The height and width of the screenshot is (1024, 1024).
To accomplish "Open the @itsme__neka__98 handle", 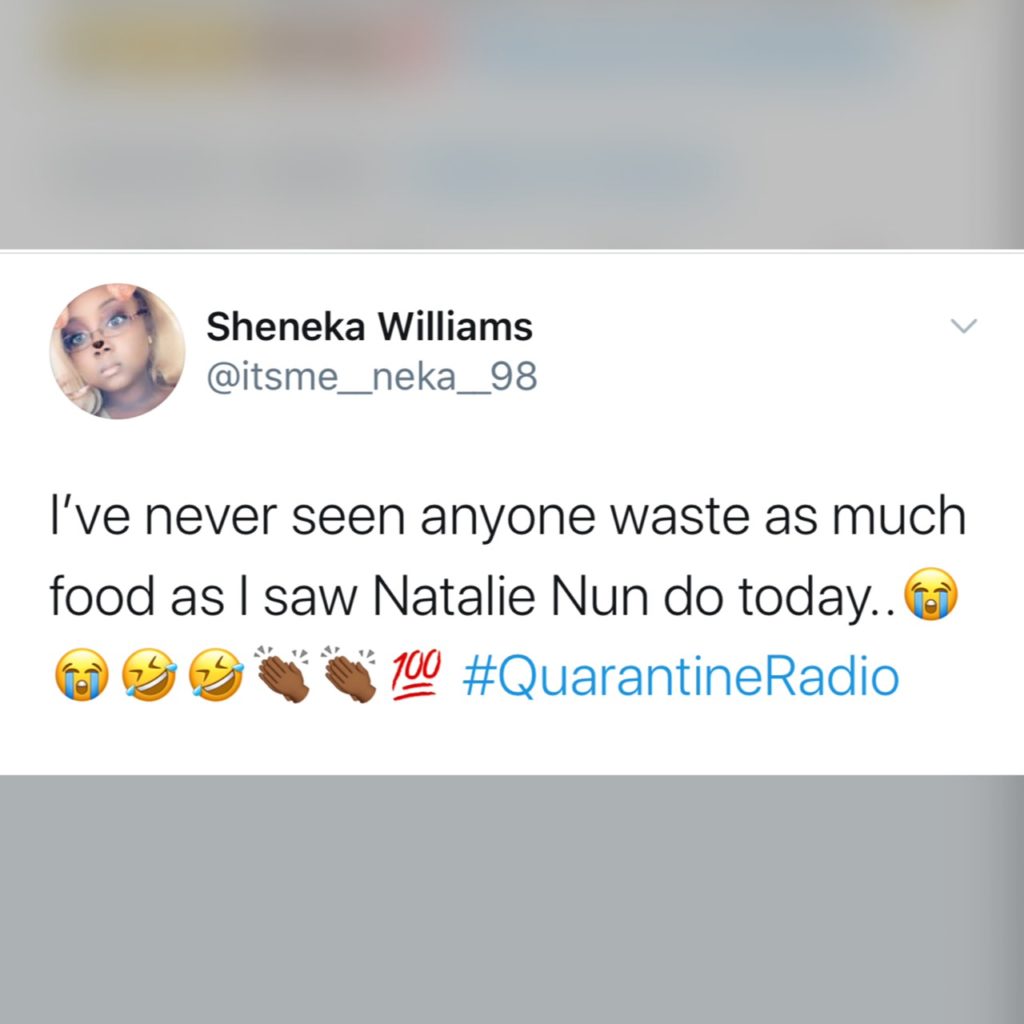I will (x=372, y=377).
